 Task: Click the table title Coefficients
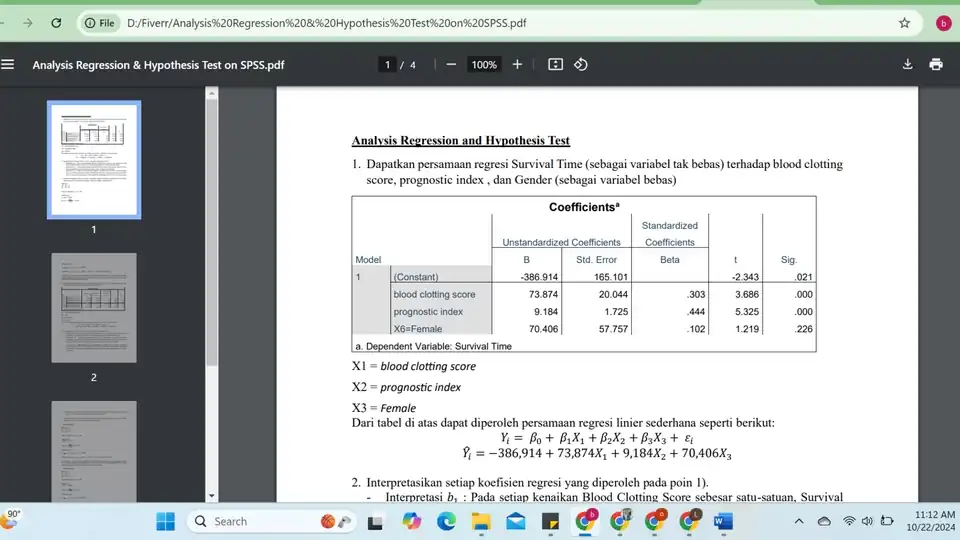coord(584,207)
